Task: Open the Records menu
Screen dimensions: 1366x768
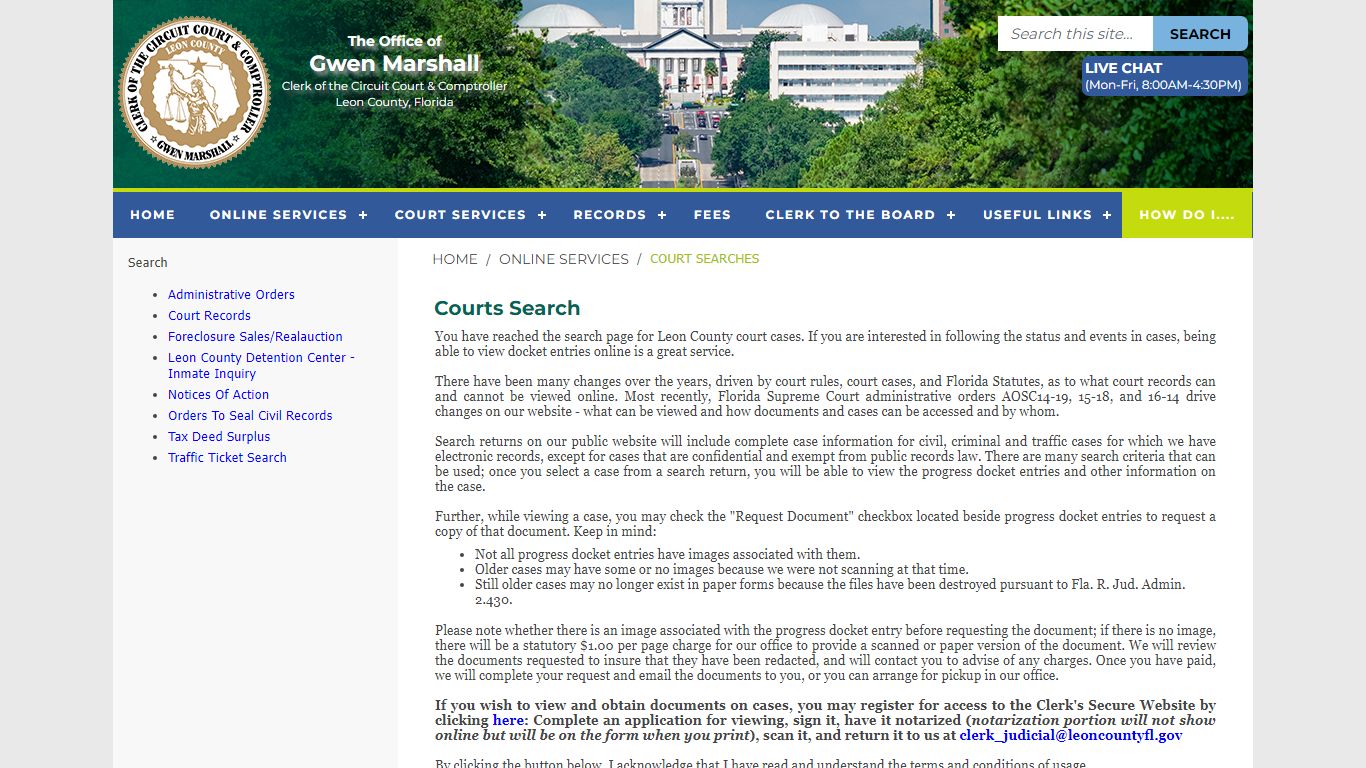Action: click(609, 215)
